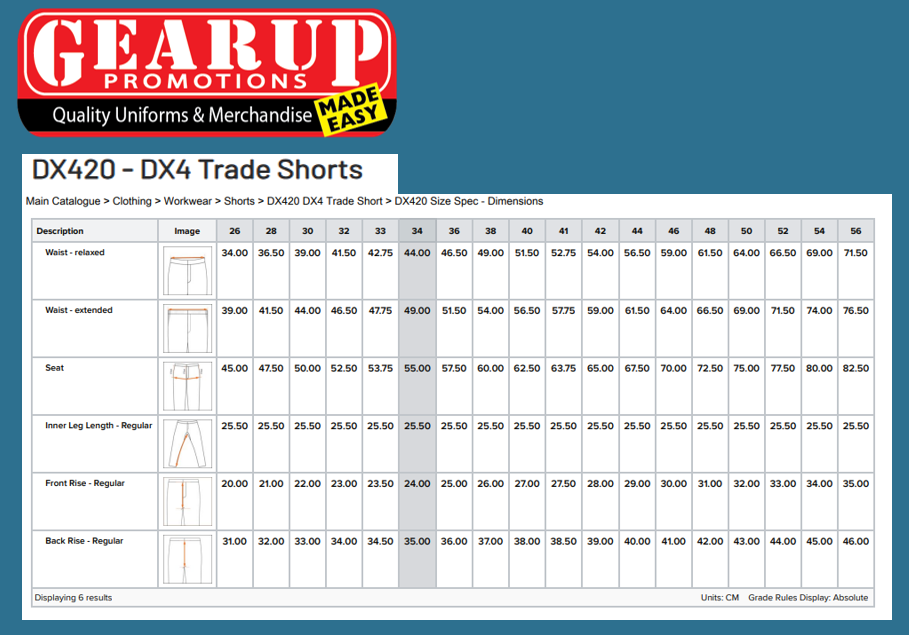Click Grade Rules Display: Absolute text
The image size is (909, 635).
click(808, 598)
